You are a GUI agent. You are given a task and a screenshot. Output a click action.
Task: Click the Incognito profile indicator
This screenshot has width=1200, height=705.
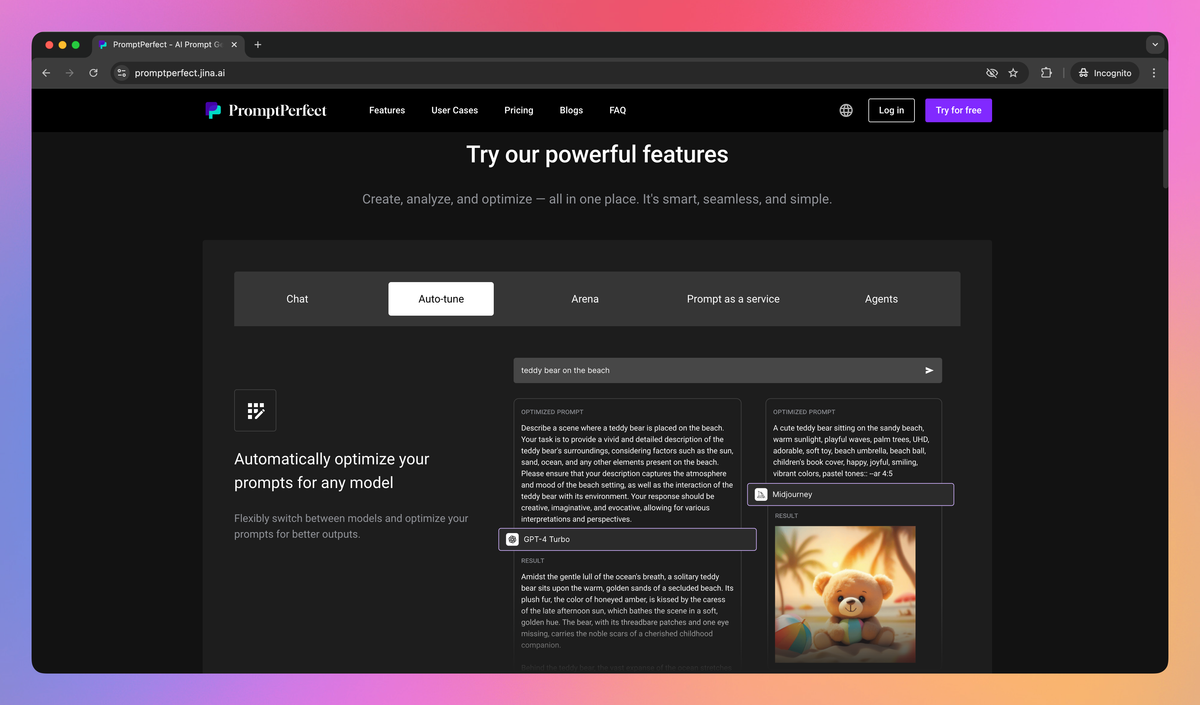[x=1105, y=73]
